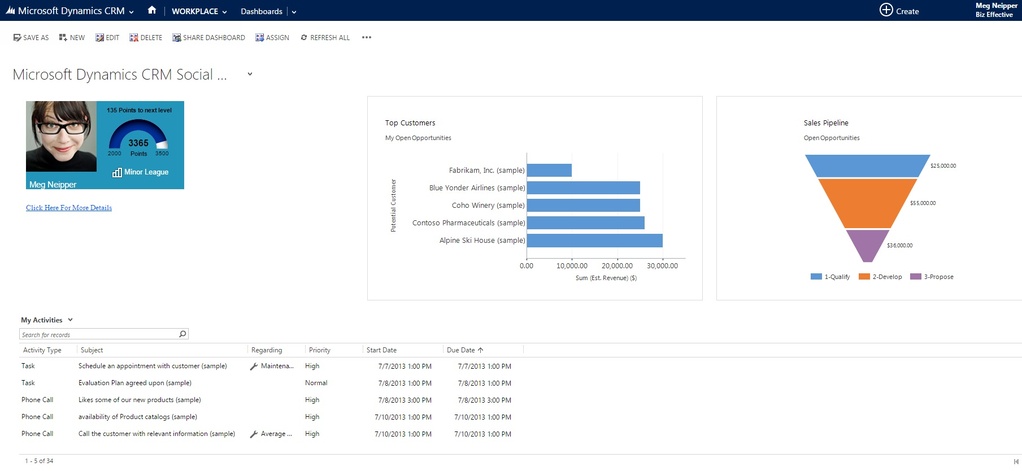This screenshot has width=1022, height=471.
Task: Click the $55,000.00 funnel label
Action: (923, 203)
